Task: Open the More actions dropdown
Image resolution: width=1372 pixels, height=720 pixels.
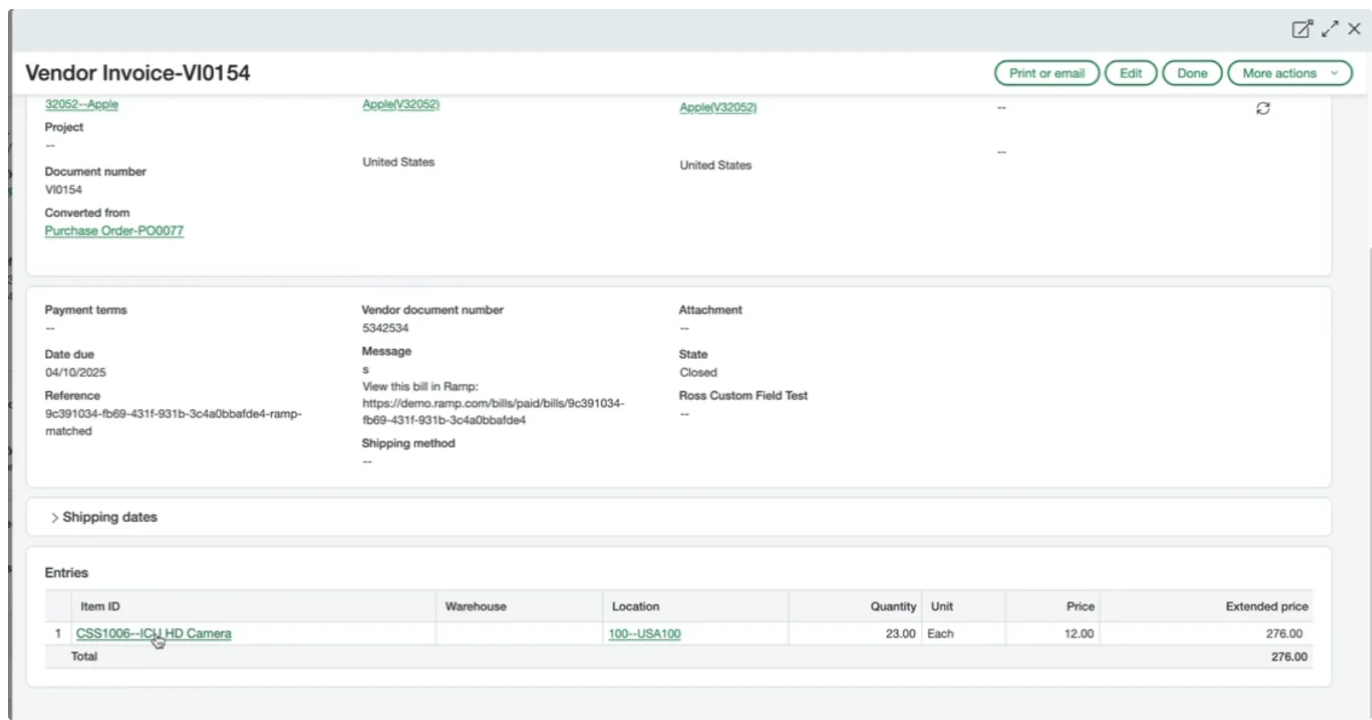Action: click(1289, 73)
